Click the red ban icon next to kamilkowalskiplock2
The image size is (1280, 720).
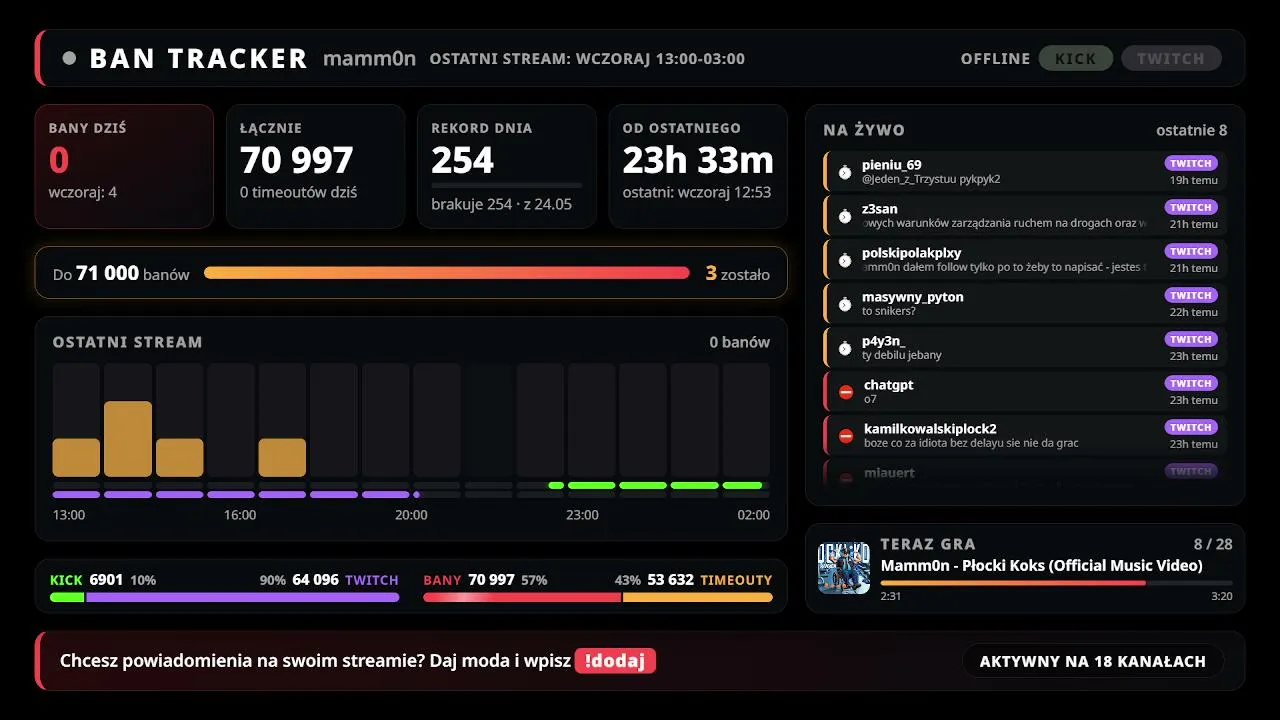846,436
